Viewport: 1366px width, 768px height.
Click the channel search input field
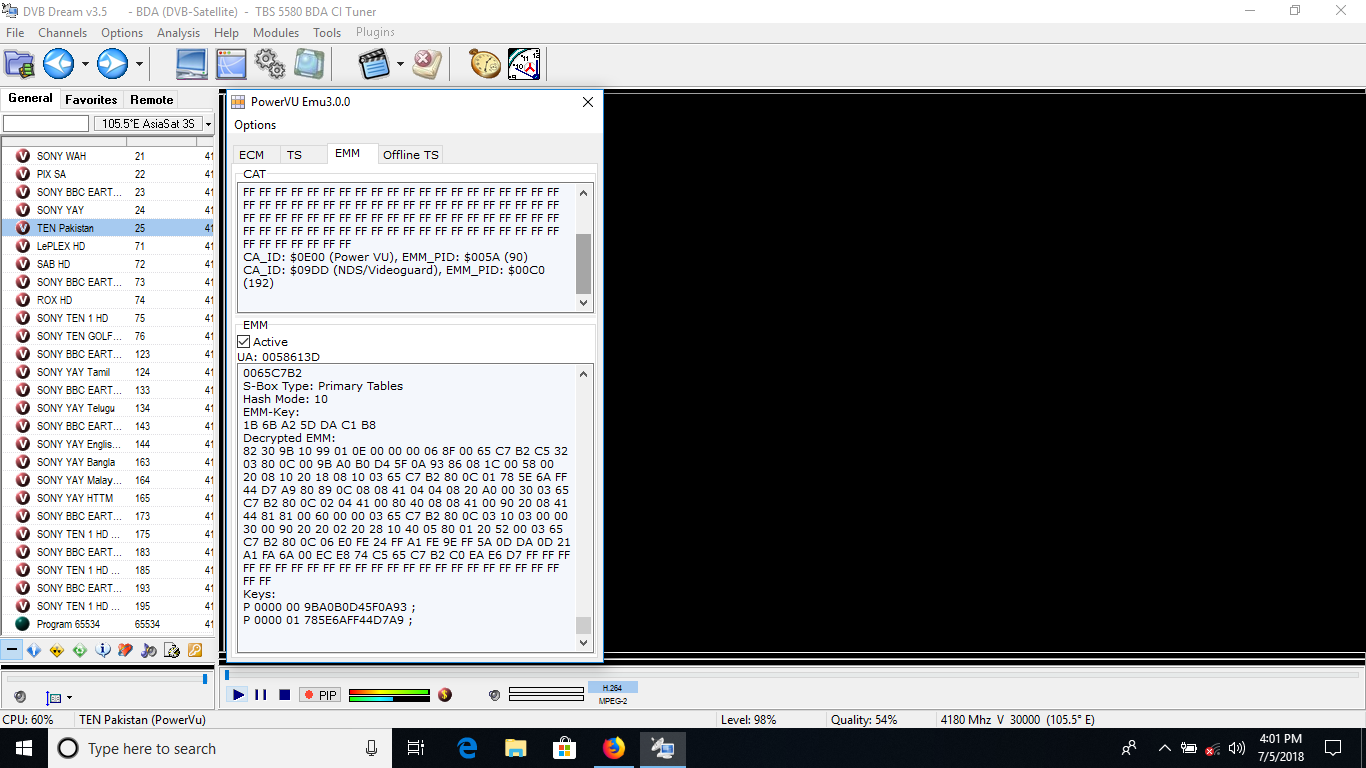click(x=46, y=124)
